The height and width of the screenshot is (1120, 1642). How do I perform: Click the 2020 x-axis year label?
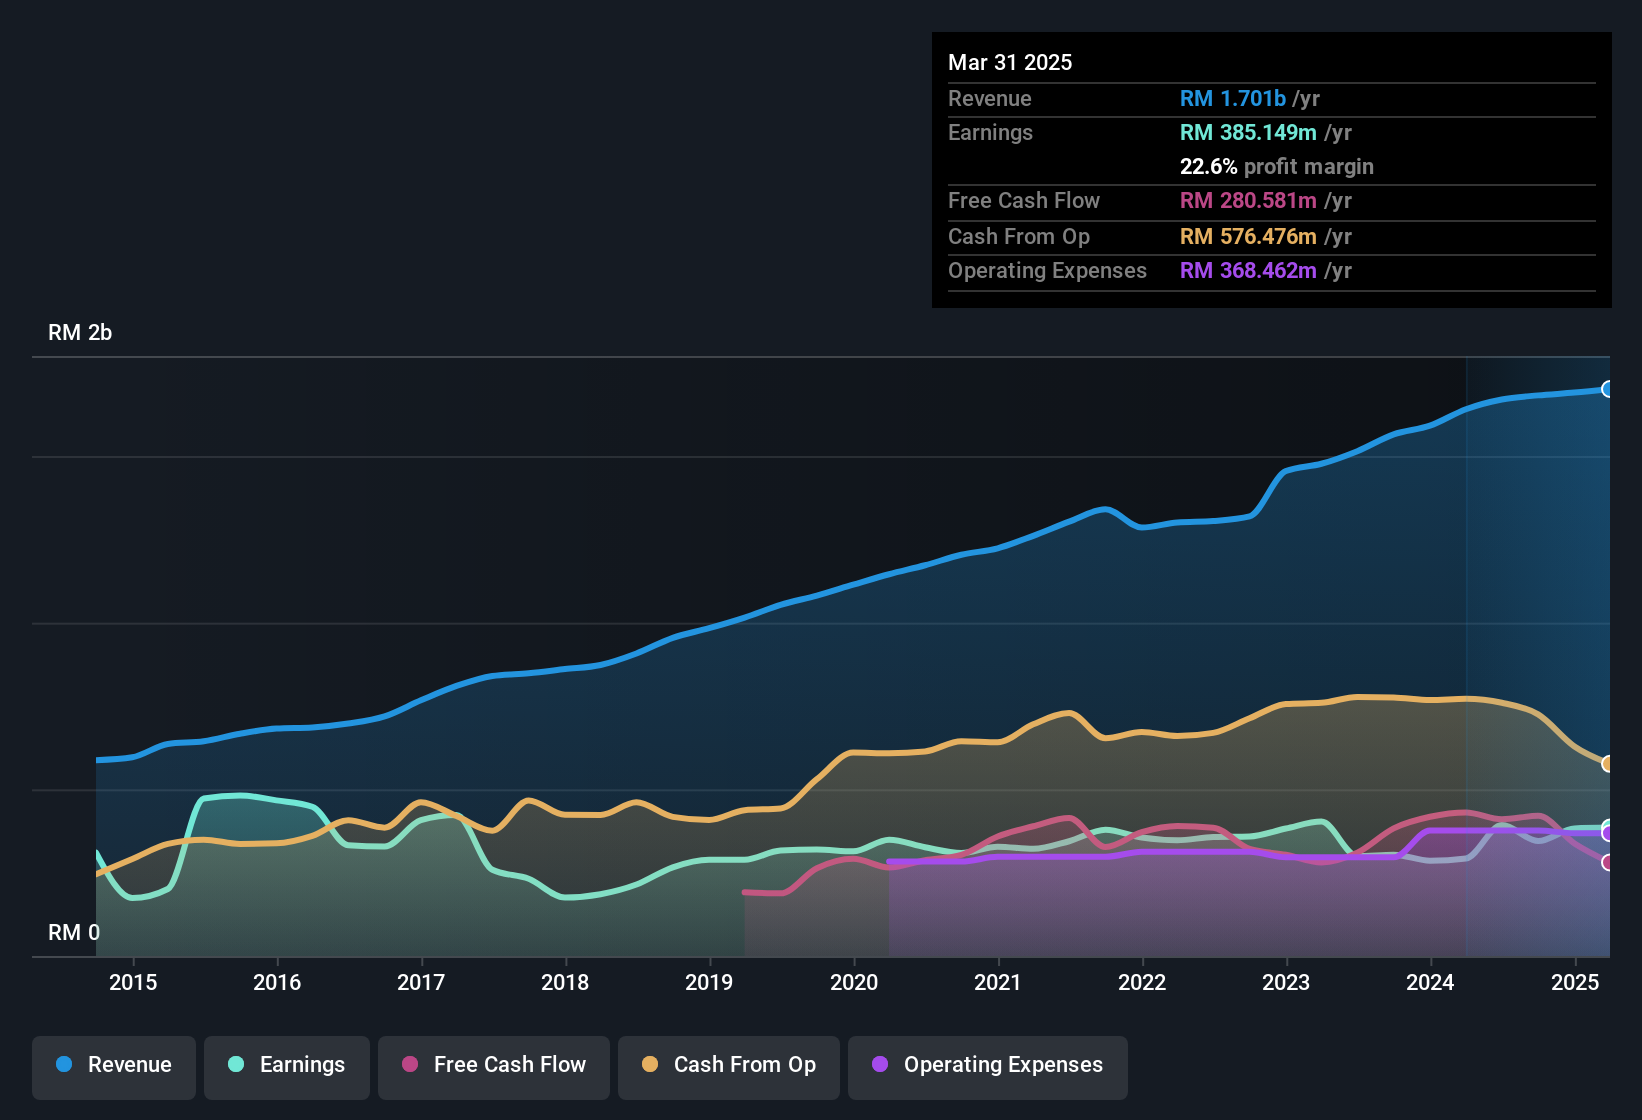(854, 983)
